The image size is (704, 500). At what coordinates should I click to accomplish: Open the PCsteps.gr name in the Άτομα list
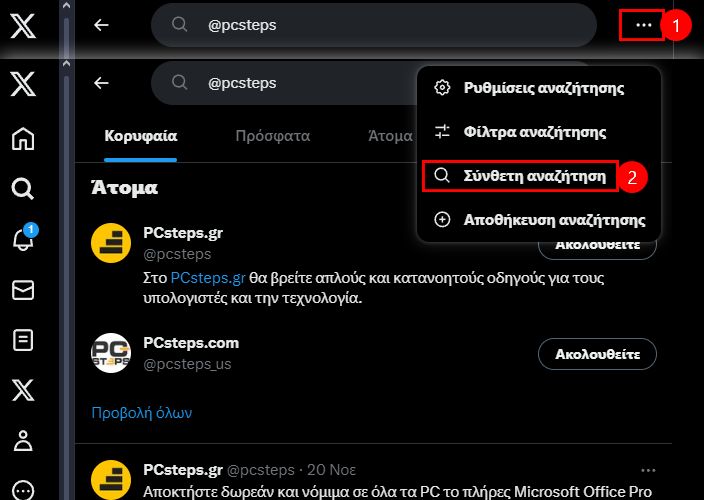pos(183,233)
